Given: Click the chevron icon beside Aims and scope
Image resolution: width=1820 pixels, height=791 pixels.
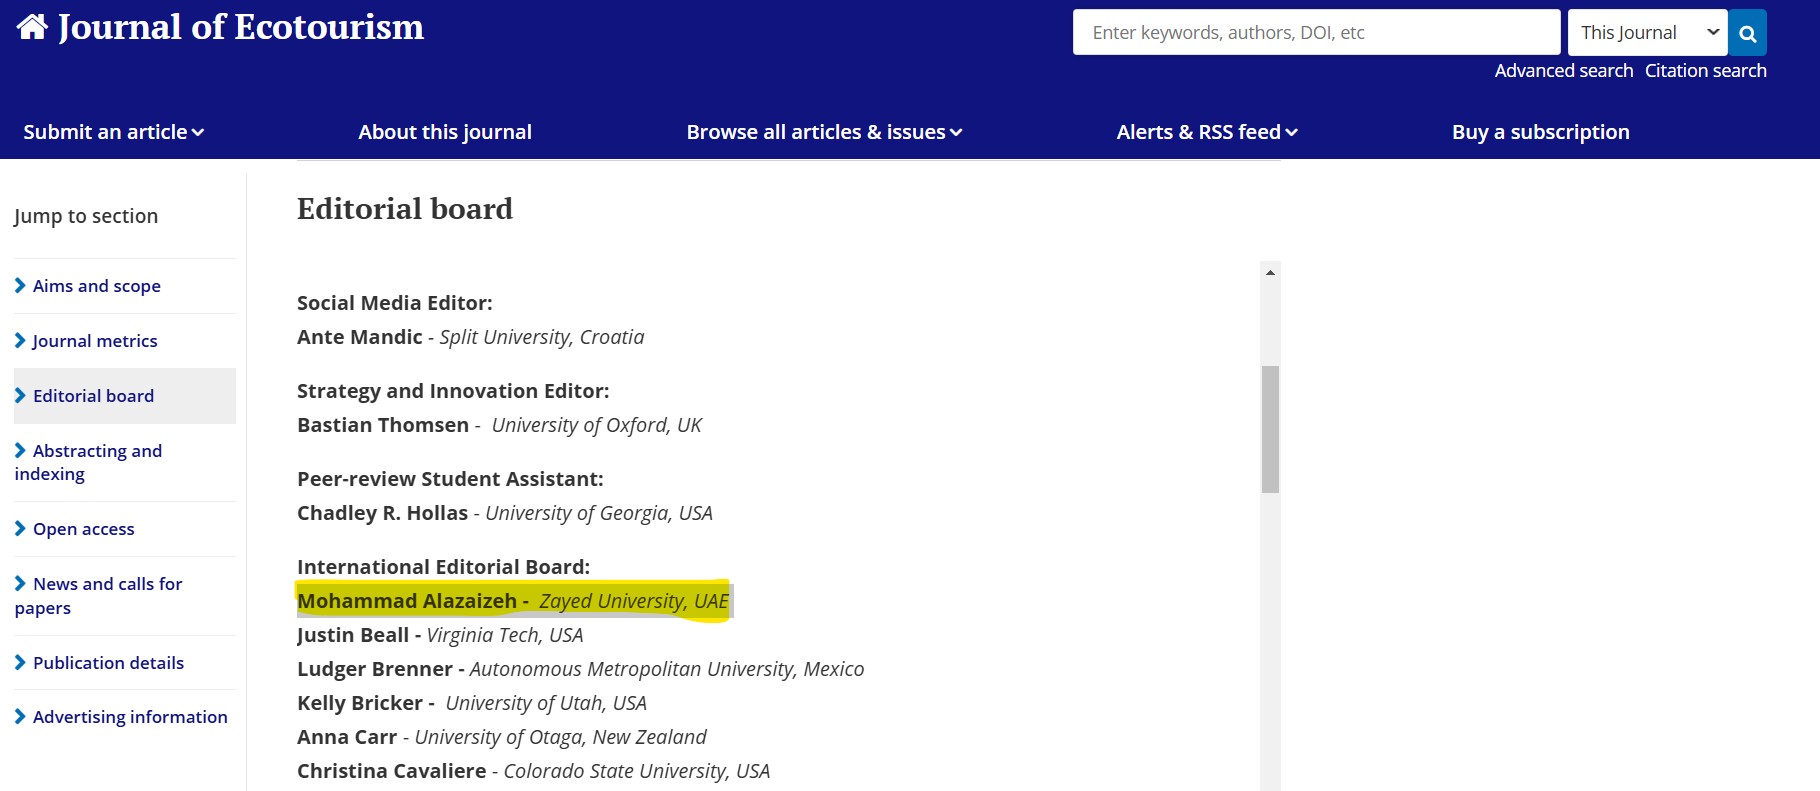Looking at the screenshot, I should tap(20, 286).
